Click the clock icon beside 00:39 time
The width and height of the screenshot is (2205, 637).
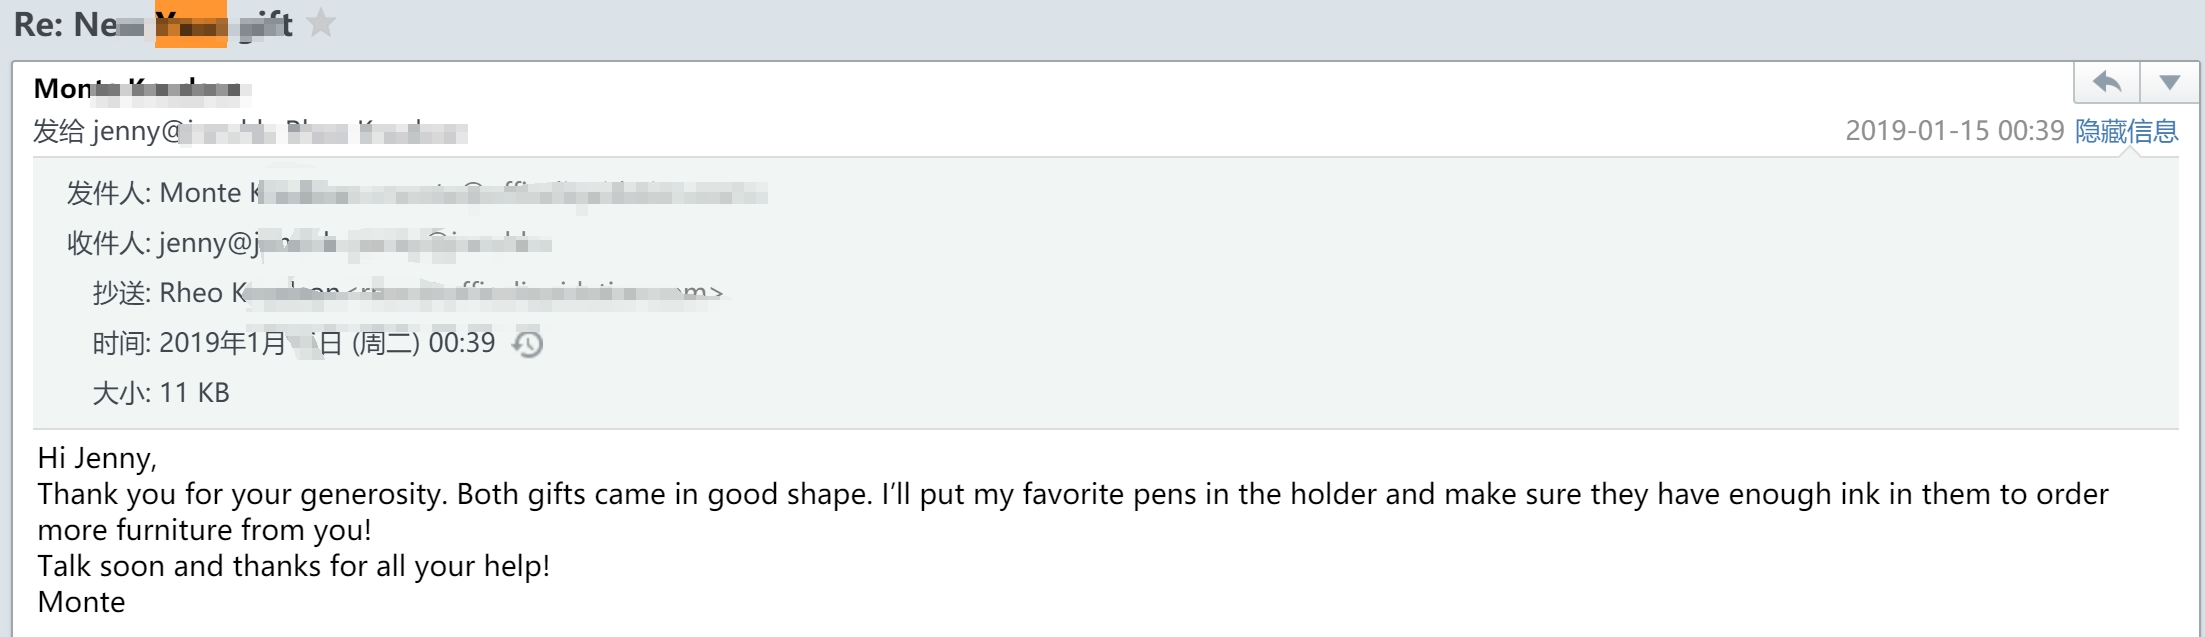coord(527,344)
